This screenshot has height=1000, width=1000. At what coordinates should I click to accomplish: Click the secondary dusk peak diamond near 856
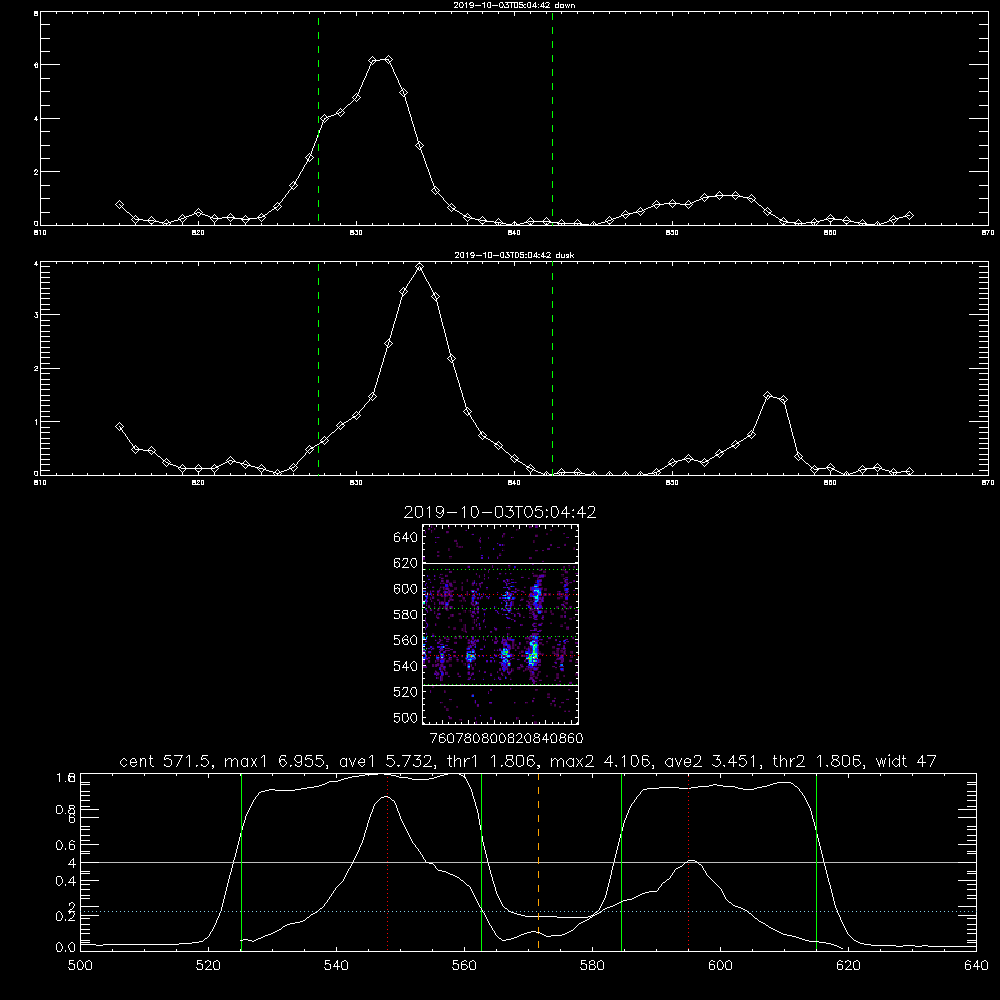767,395
